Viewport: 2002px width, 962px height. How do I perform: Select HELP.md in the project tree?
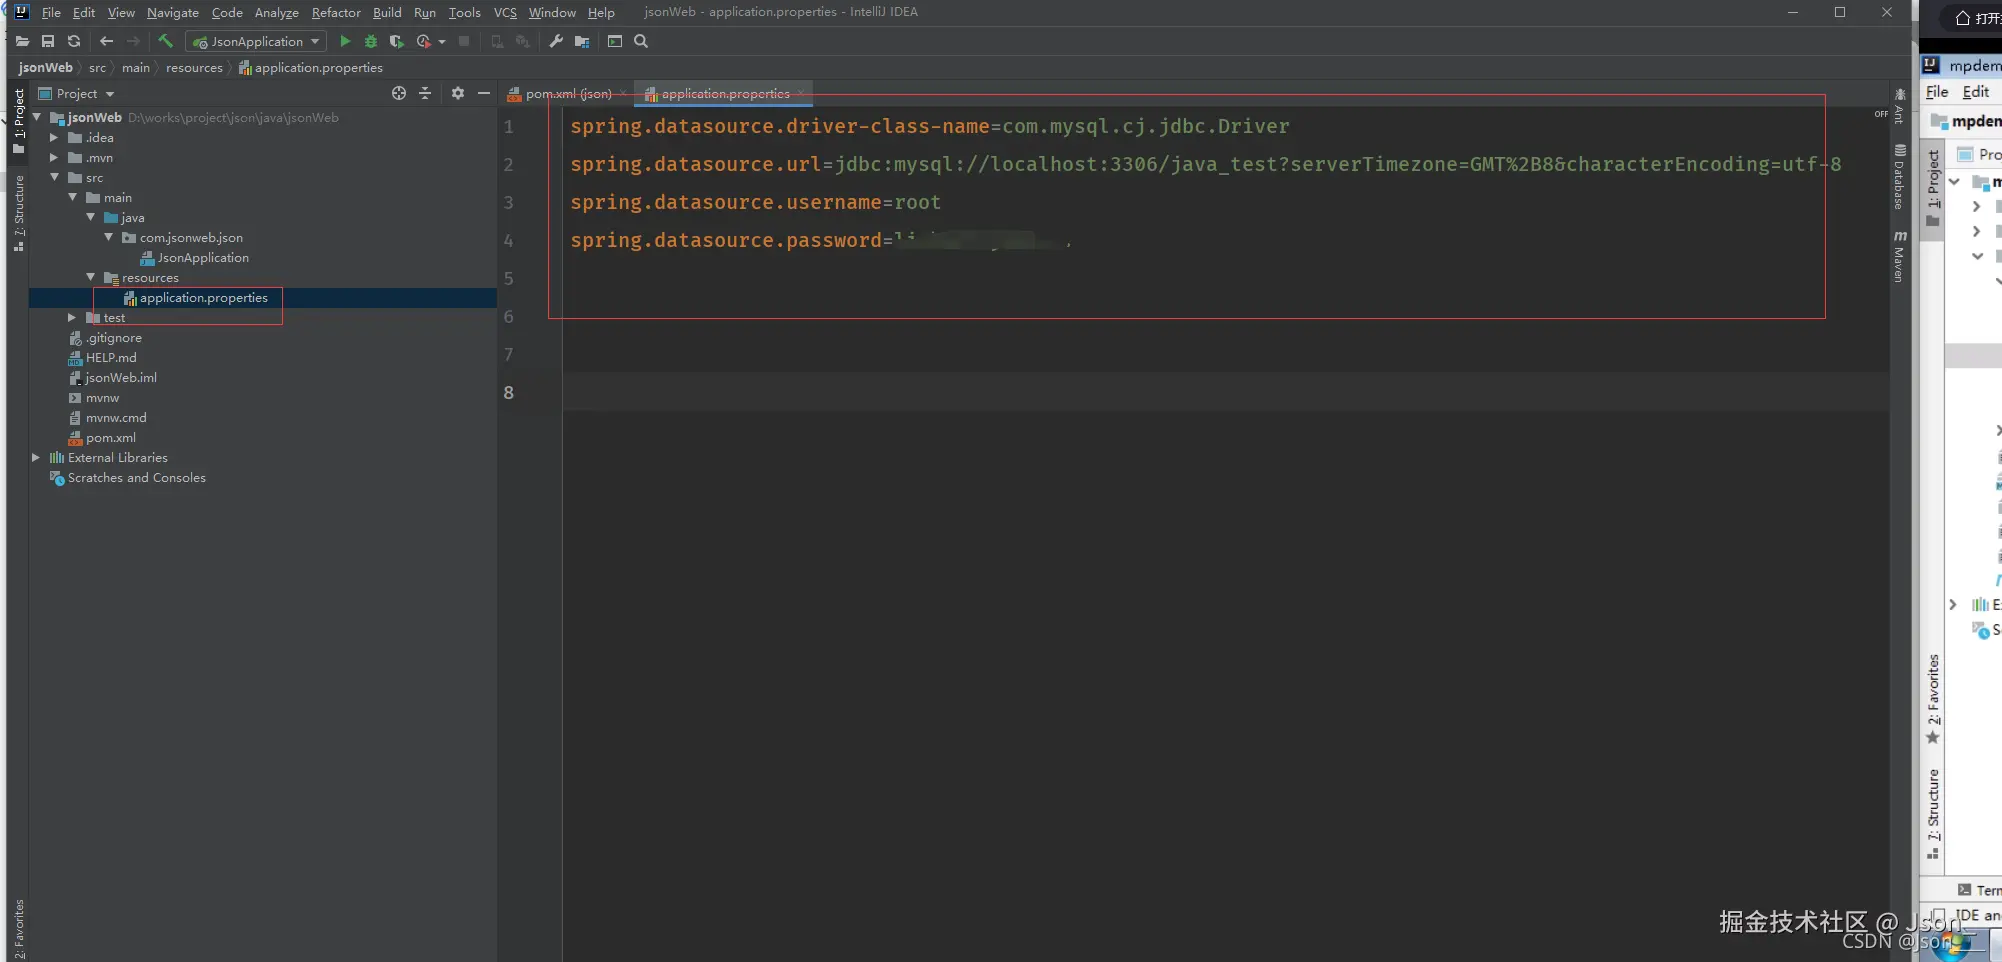111,358
